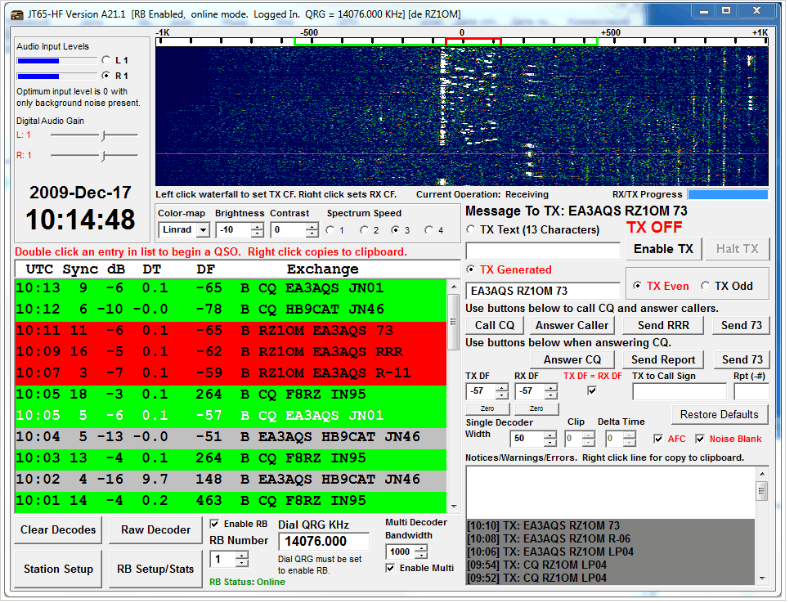788x603 pixels.
Task: Select notice [10:08] TX: EA3AQS RZ1OM R-06
Action: click(x=610, y=539)
